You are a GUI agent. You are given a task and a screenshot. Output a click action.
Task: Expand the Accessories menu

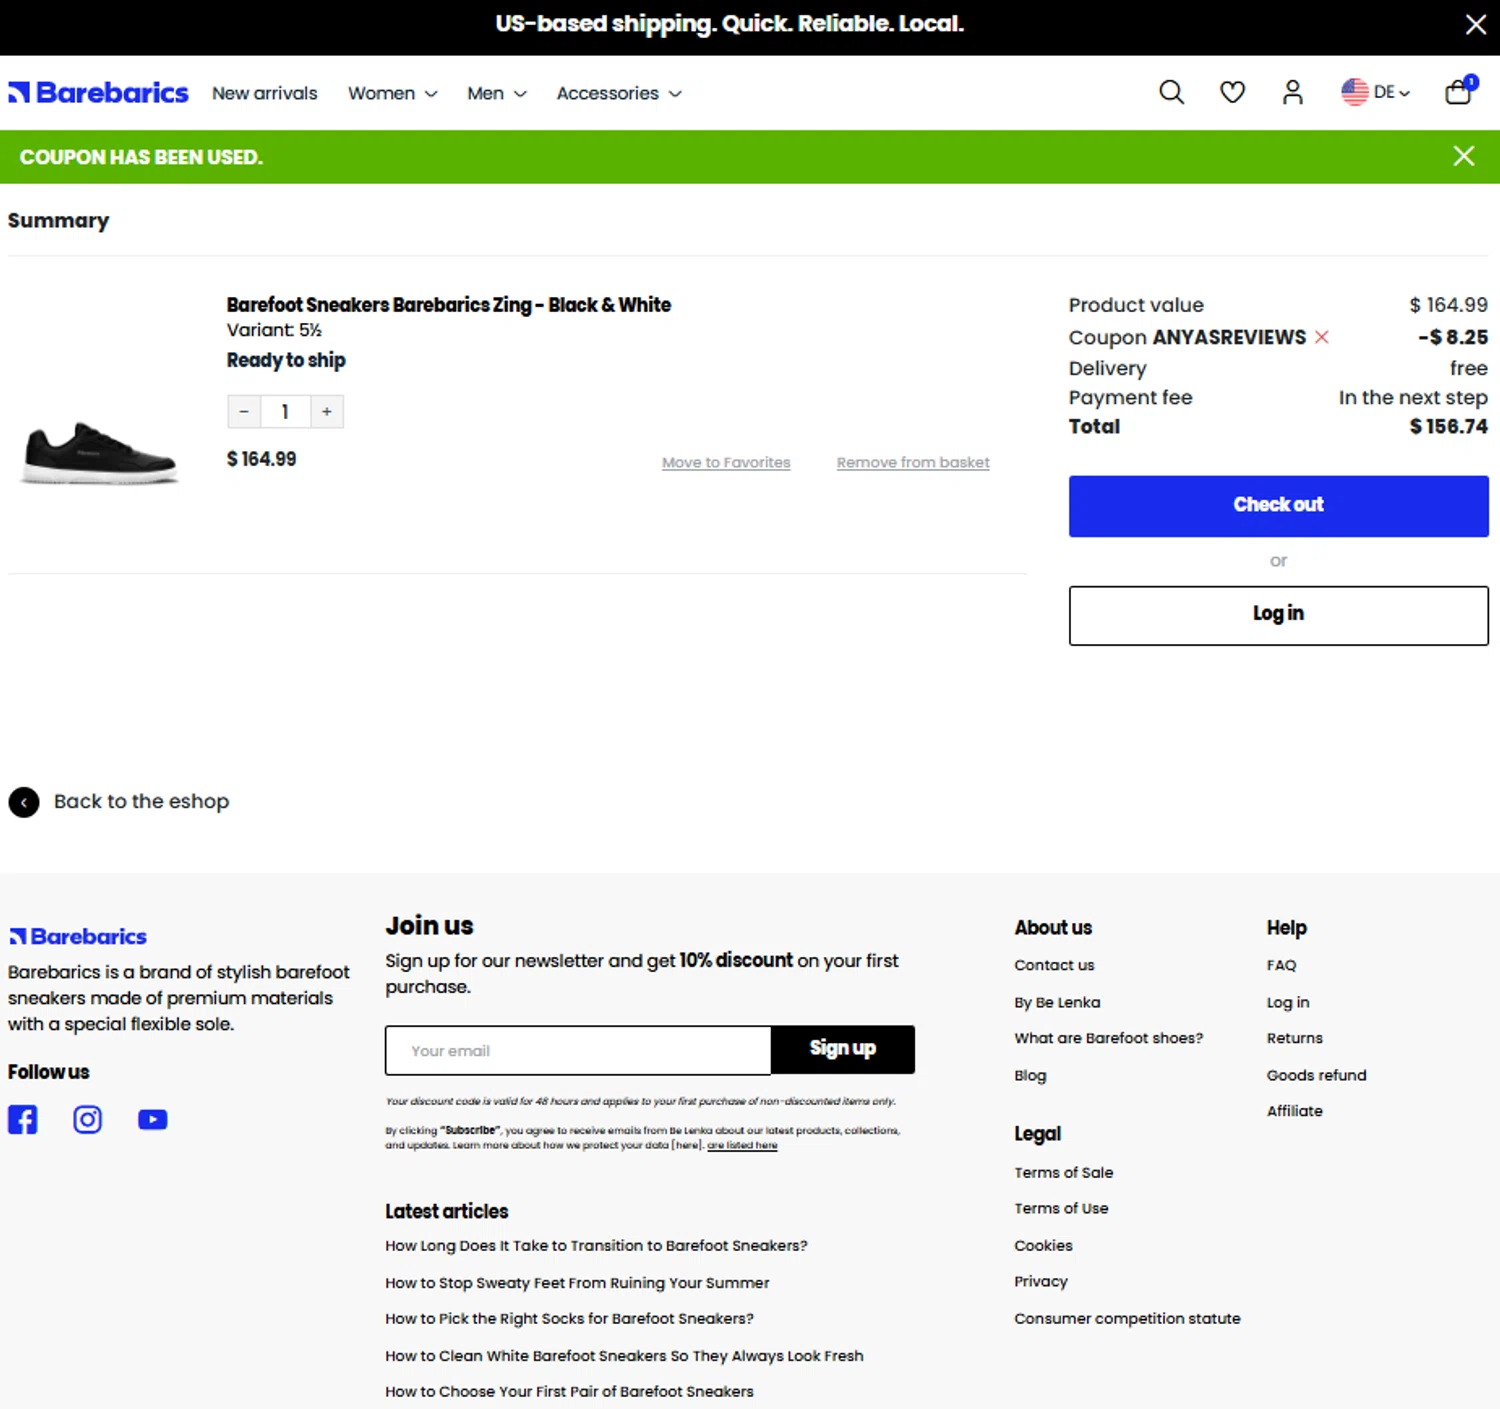[619, 93]
